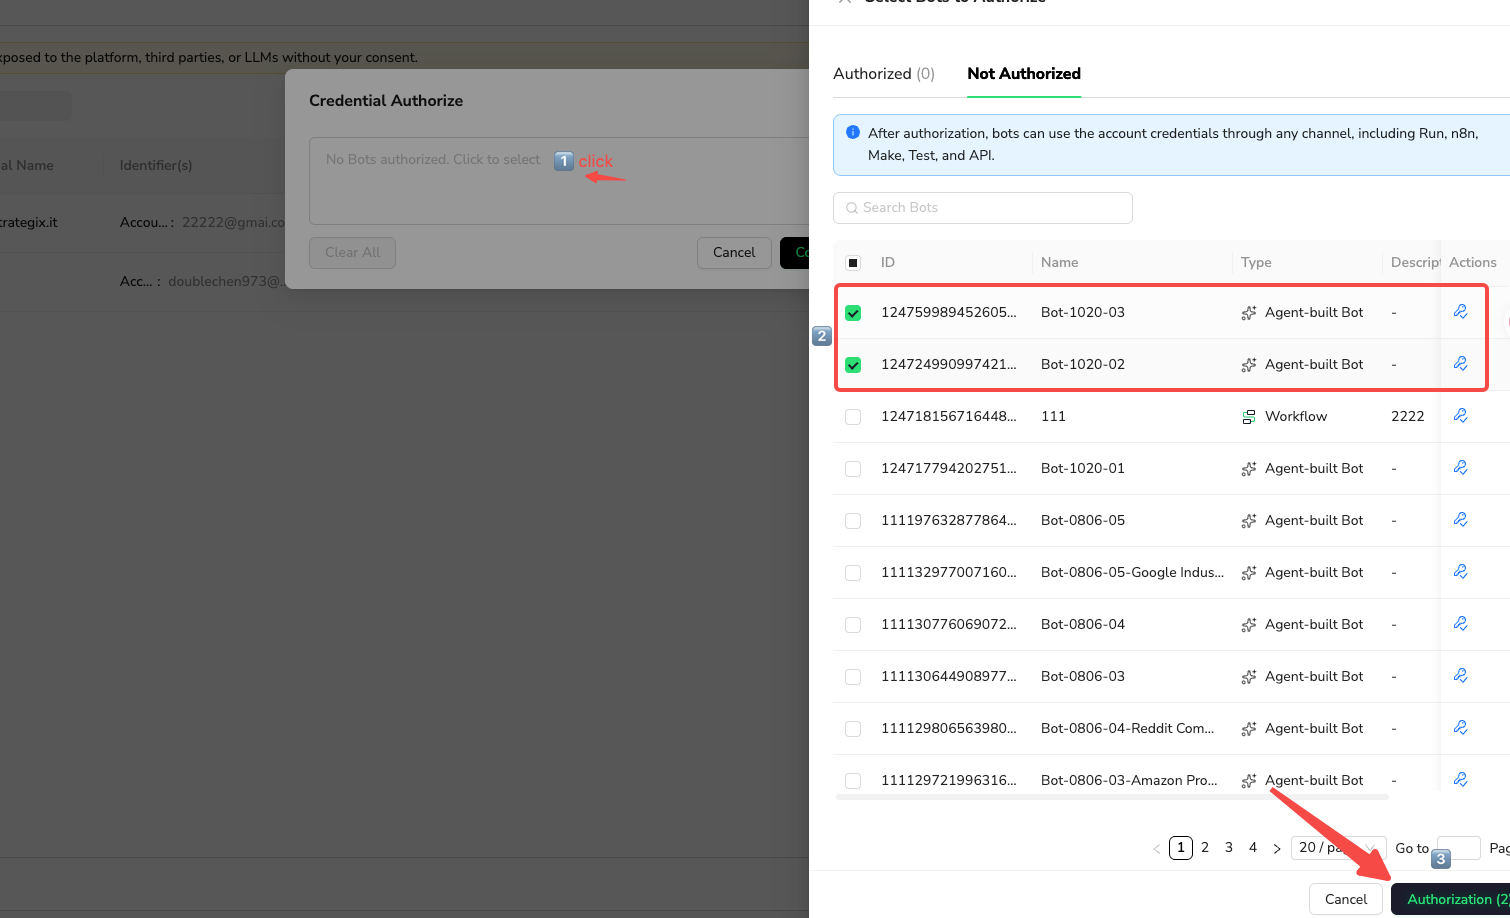Click the previous page left chevron
This screenshot has height=918, width=1510.
tap(1157, 848)
